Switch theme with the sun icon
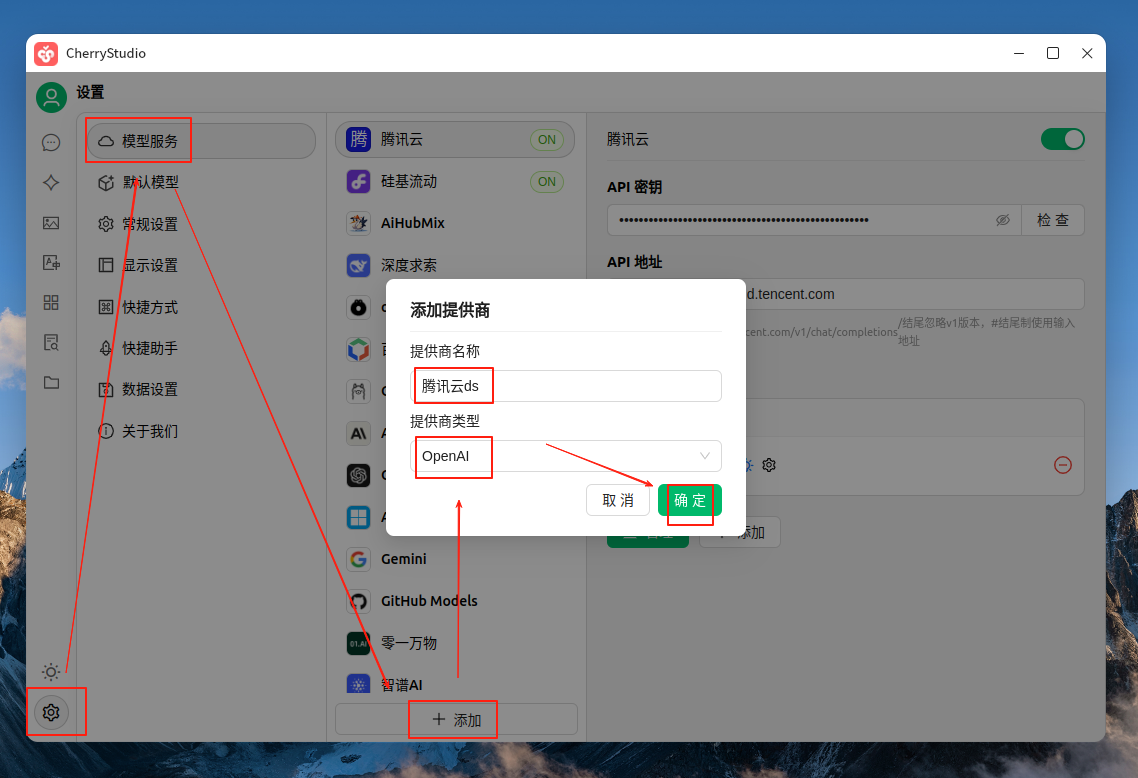This screenshot has height=778, width=1138. click(51, 672)
